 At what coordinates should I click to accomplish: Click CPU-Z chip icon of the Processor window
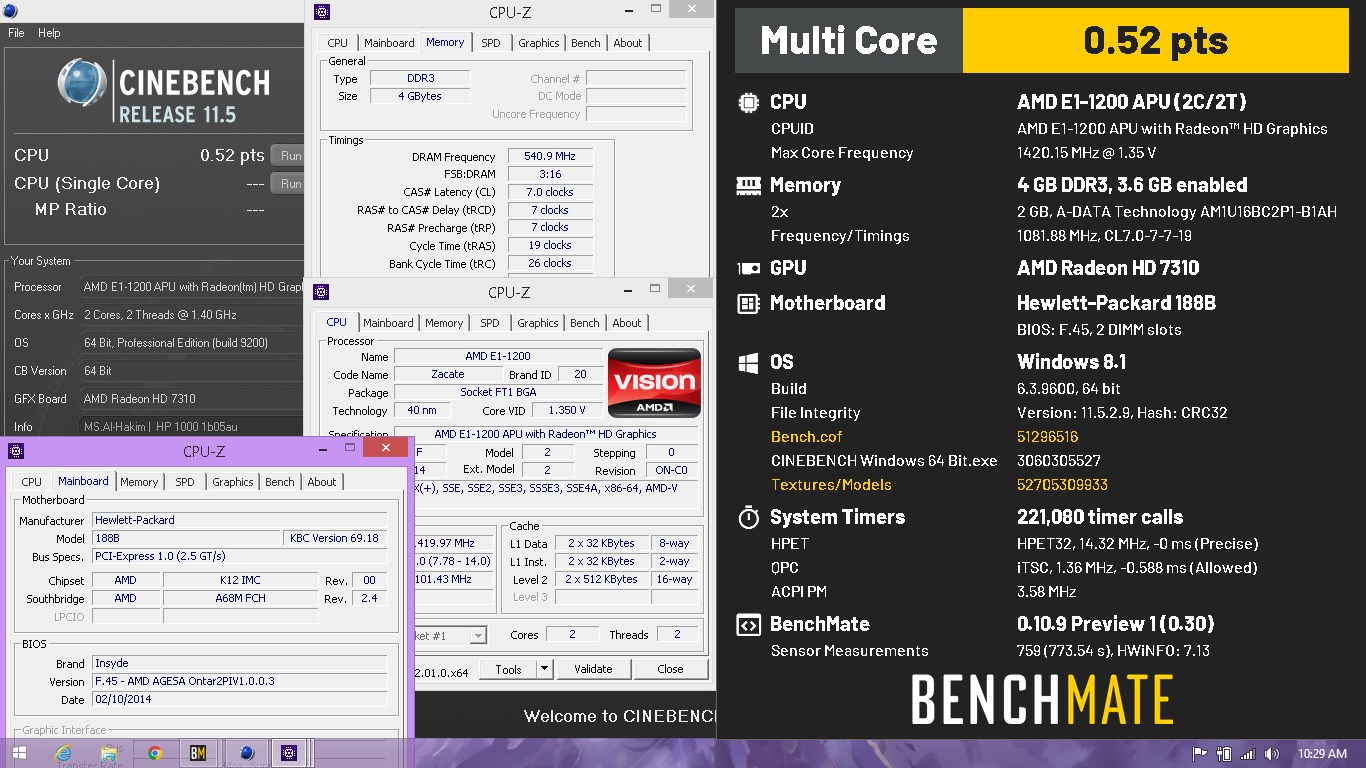(x=321, y=292)
